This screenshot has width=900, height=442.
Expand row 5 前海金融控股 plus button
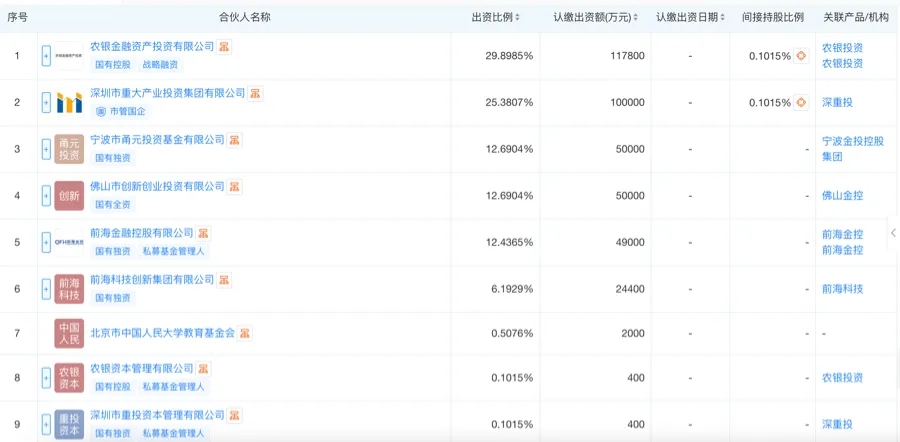click(x=46, y=242)
